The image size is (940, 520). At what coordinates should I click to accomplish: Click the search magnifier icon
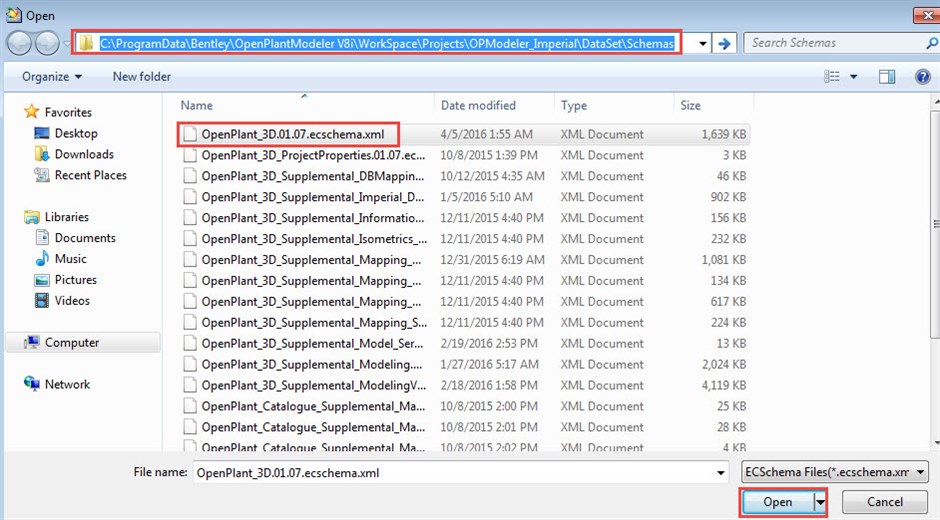(x=931, y=43)
